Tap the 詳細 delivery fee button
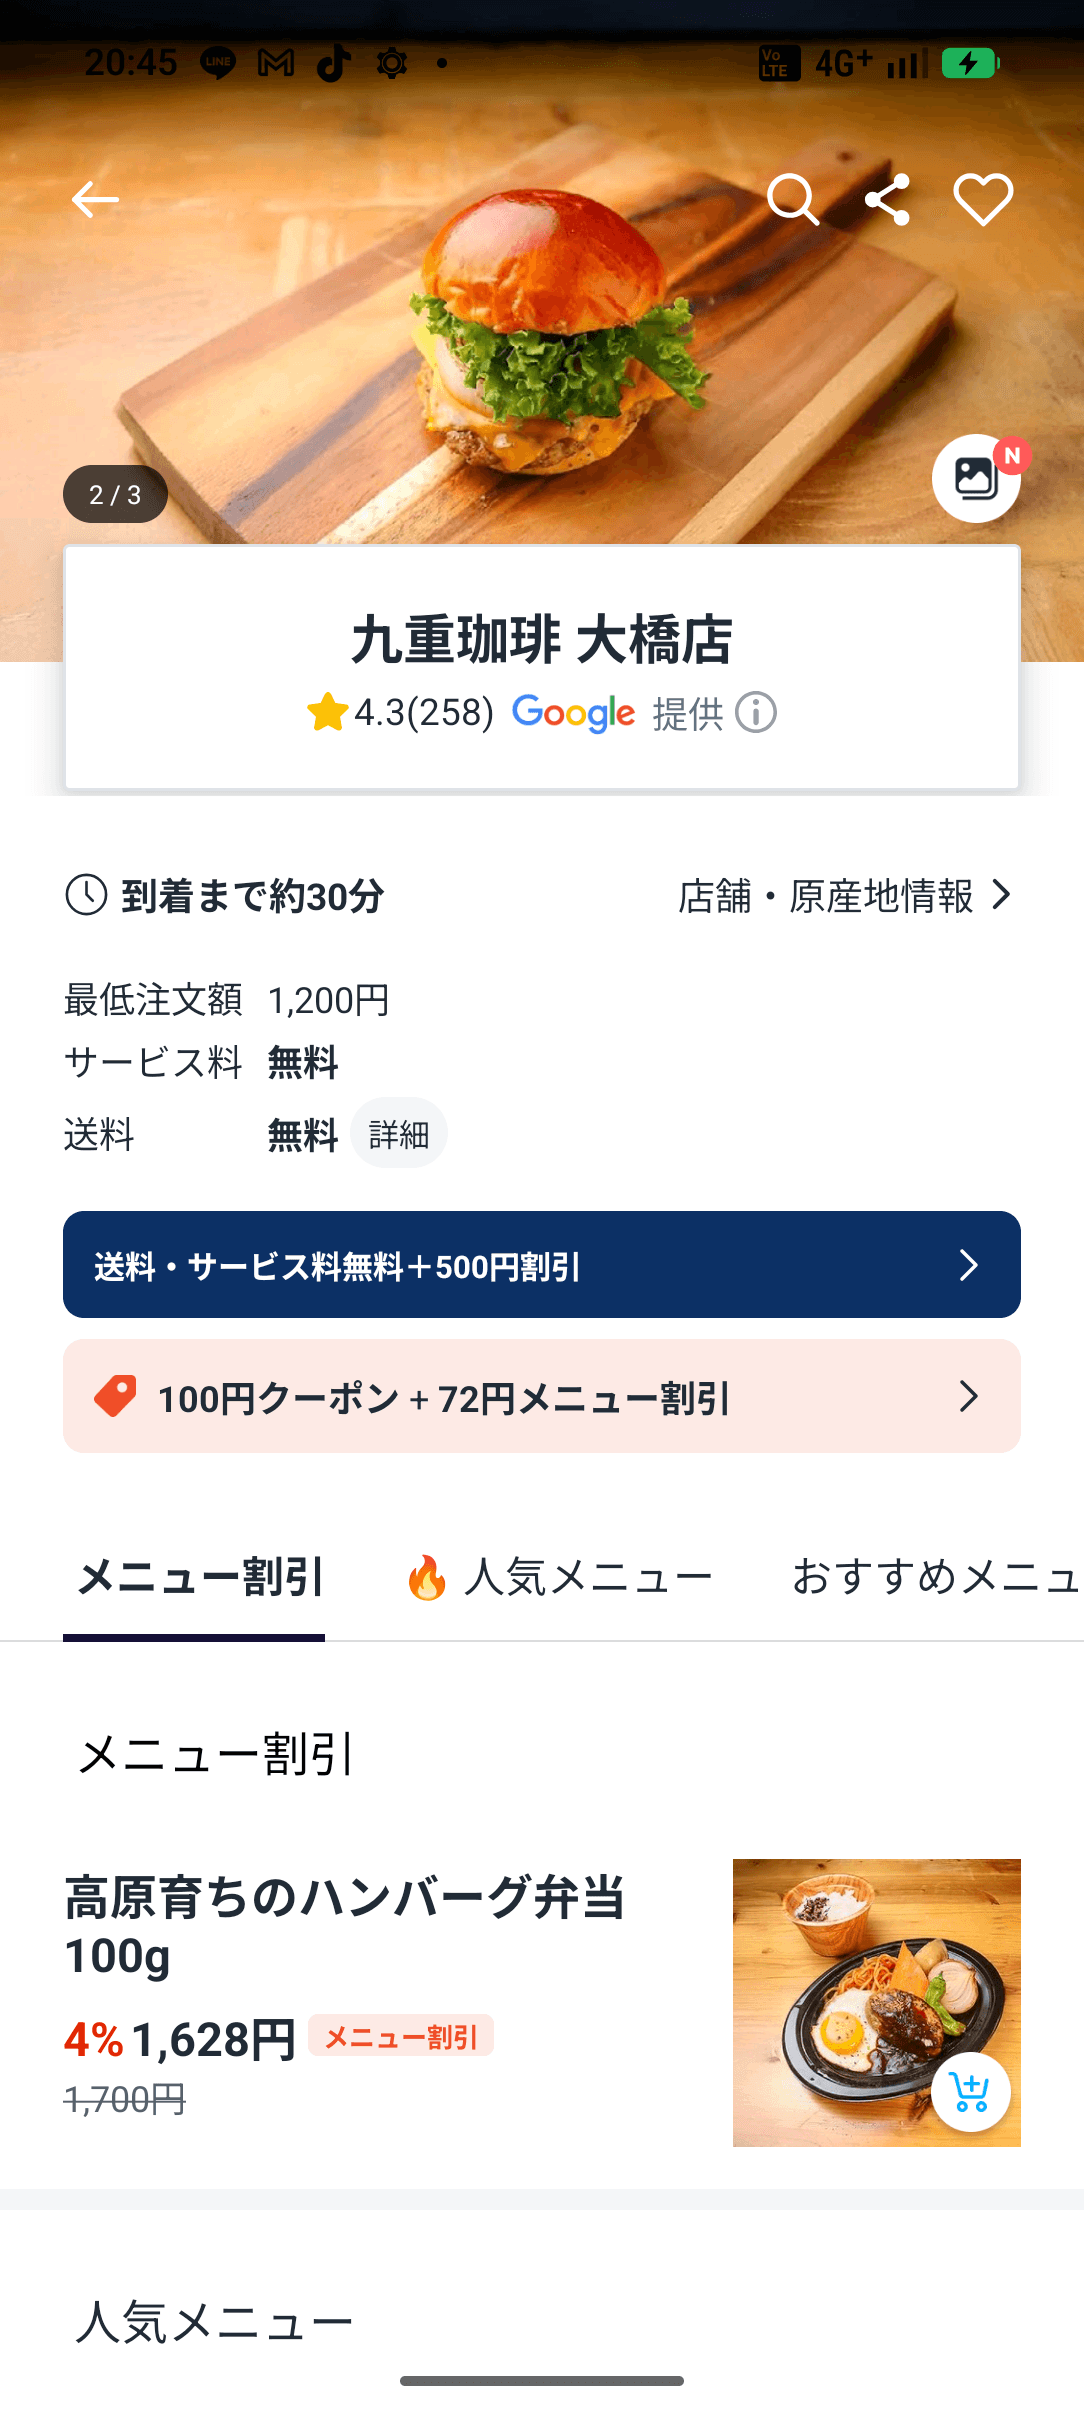The image size is (1084, 2412). [398, 1134]
